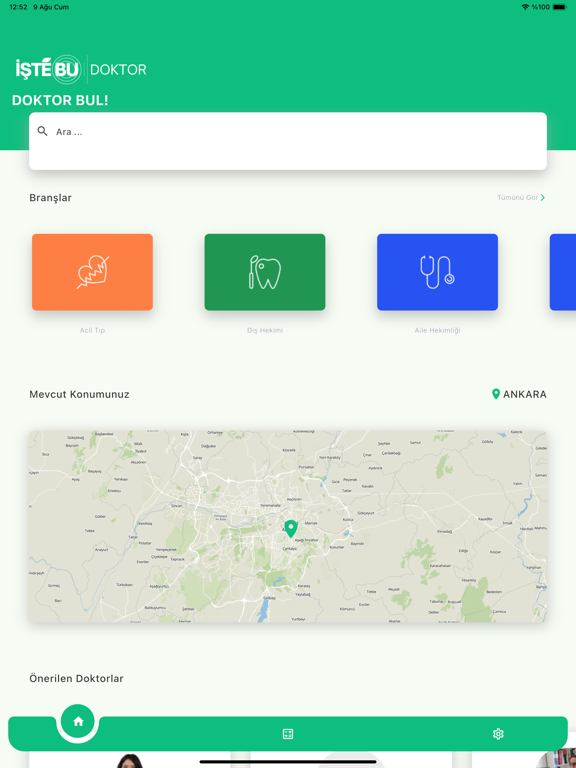Click the chevron beside Tümünü Gör
The image size is (576, 768).
click(543, 197)
